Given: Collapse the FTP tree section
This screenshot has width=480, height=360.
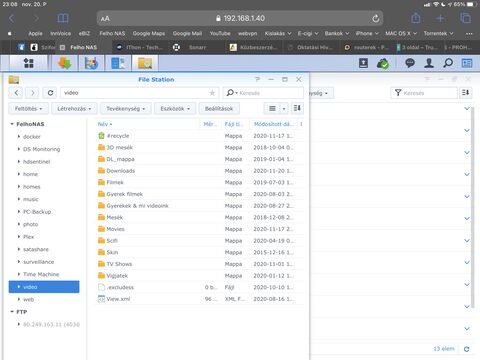Looking at the screenshot, I should (x=12, y=312).
